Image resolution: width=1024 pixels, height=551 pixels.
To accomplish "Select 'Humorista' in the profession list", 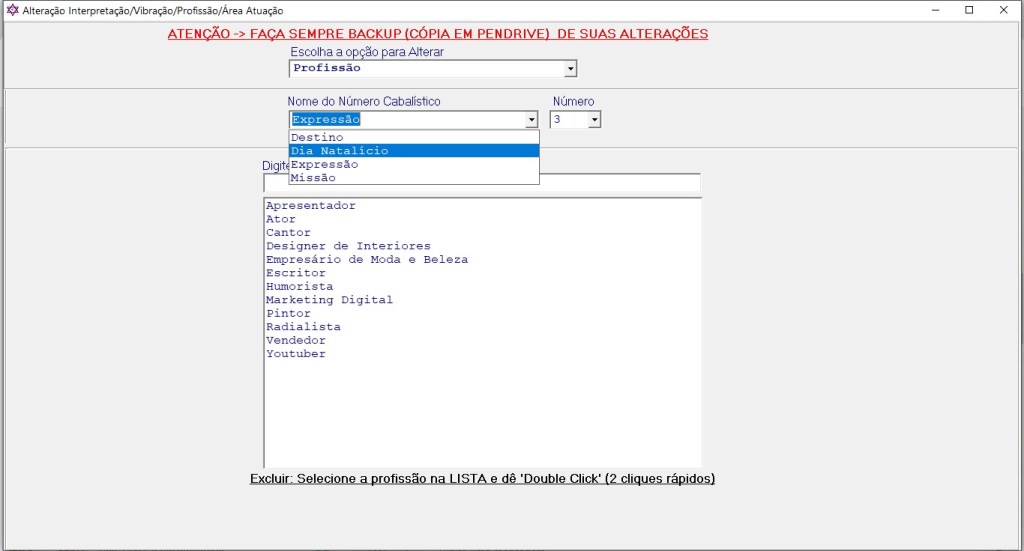I will pos(299,287).
